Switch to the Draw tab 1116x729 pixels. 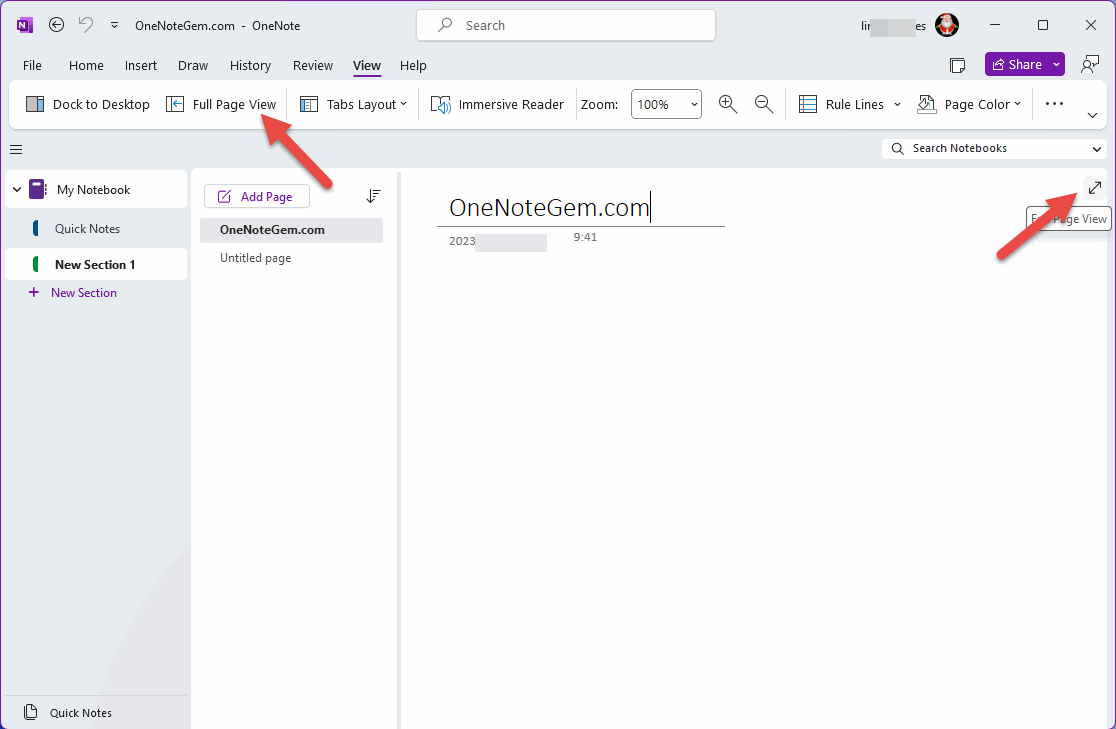point(192,65)
